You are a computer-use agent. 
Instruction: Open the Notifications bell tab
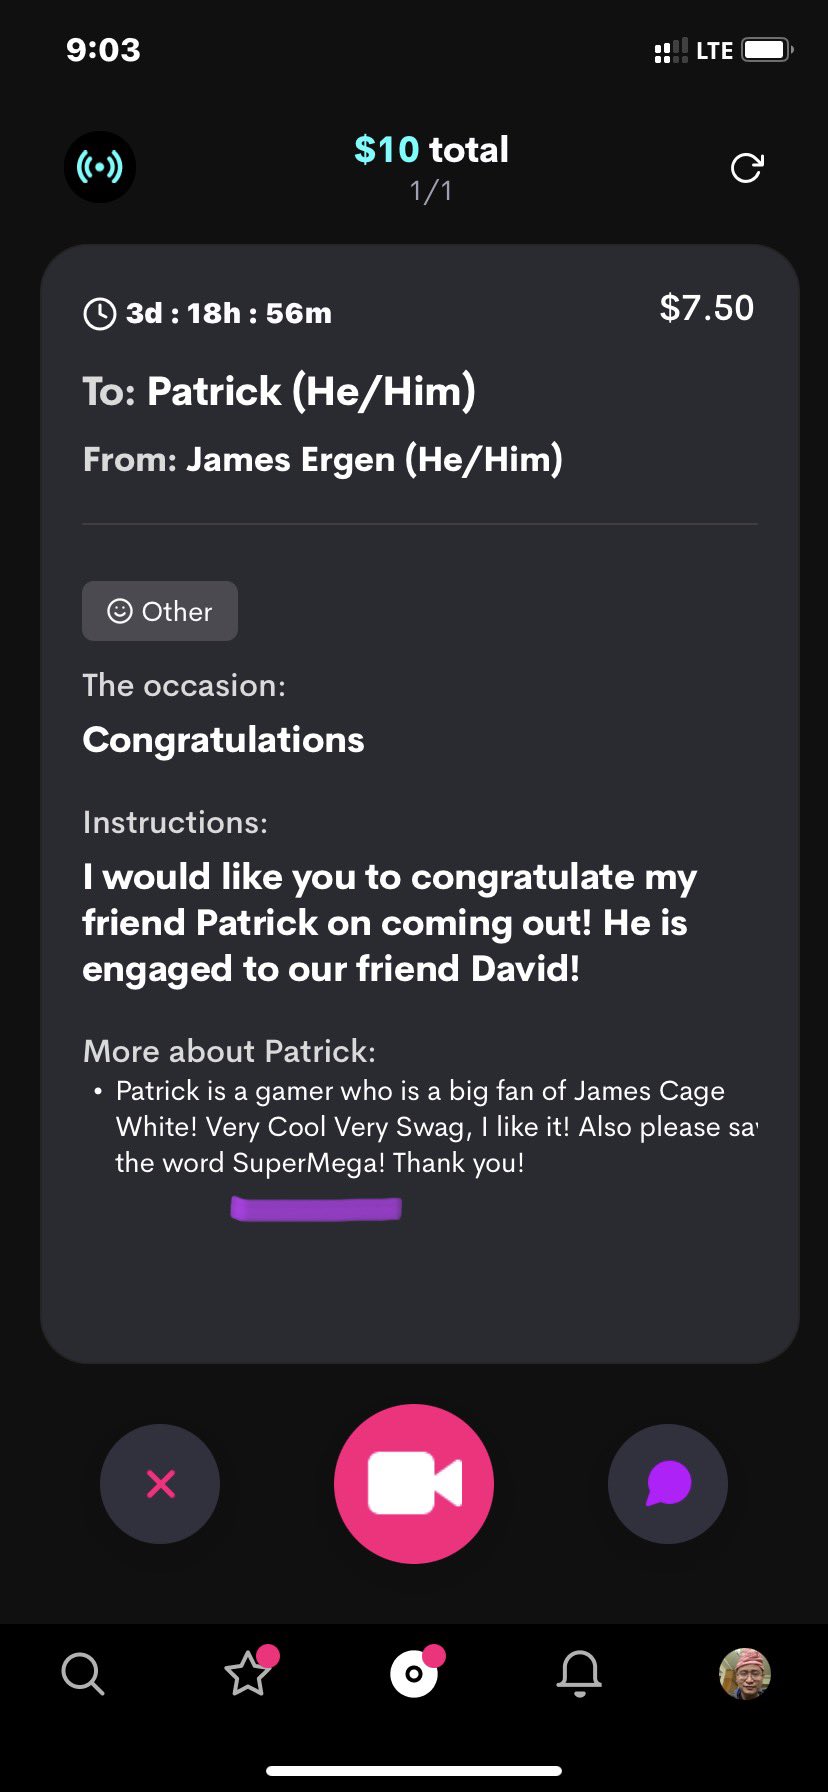click(579, 1673)
